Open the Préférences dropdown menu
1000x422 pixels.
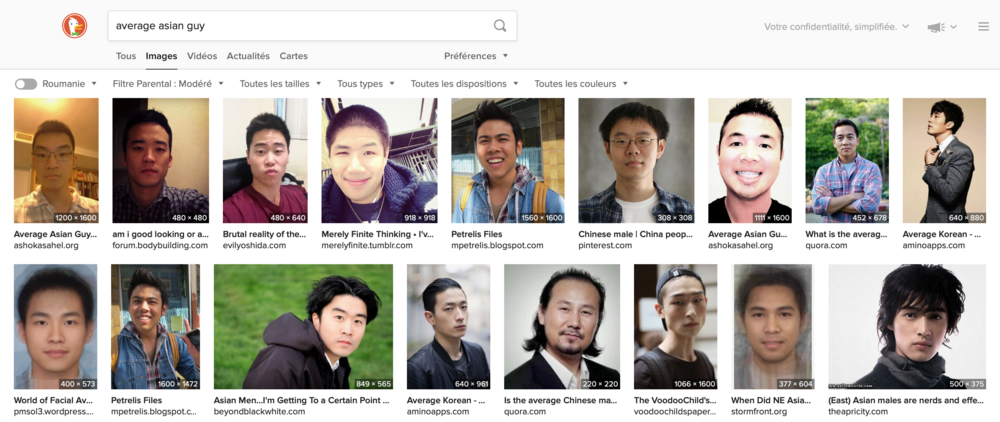coord(476,56)
